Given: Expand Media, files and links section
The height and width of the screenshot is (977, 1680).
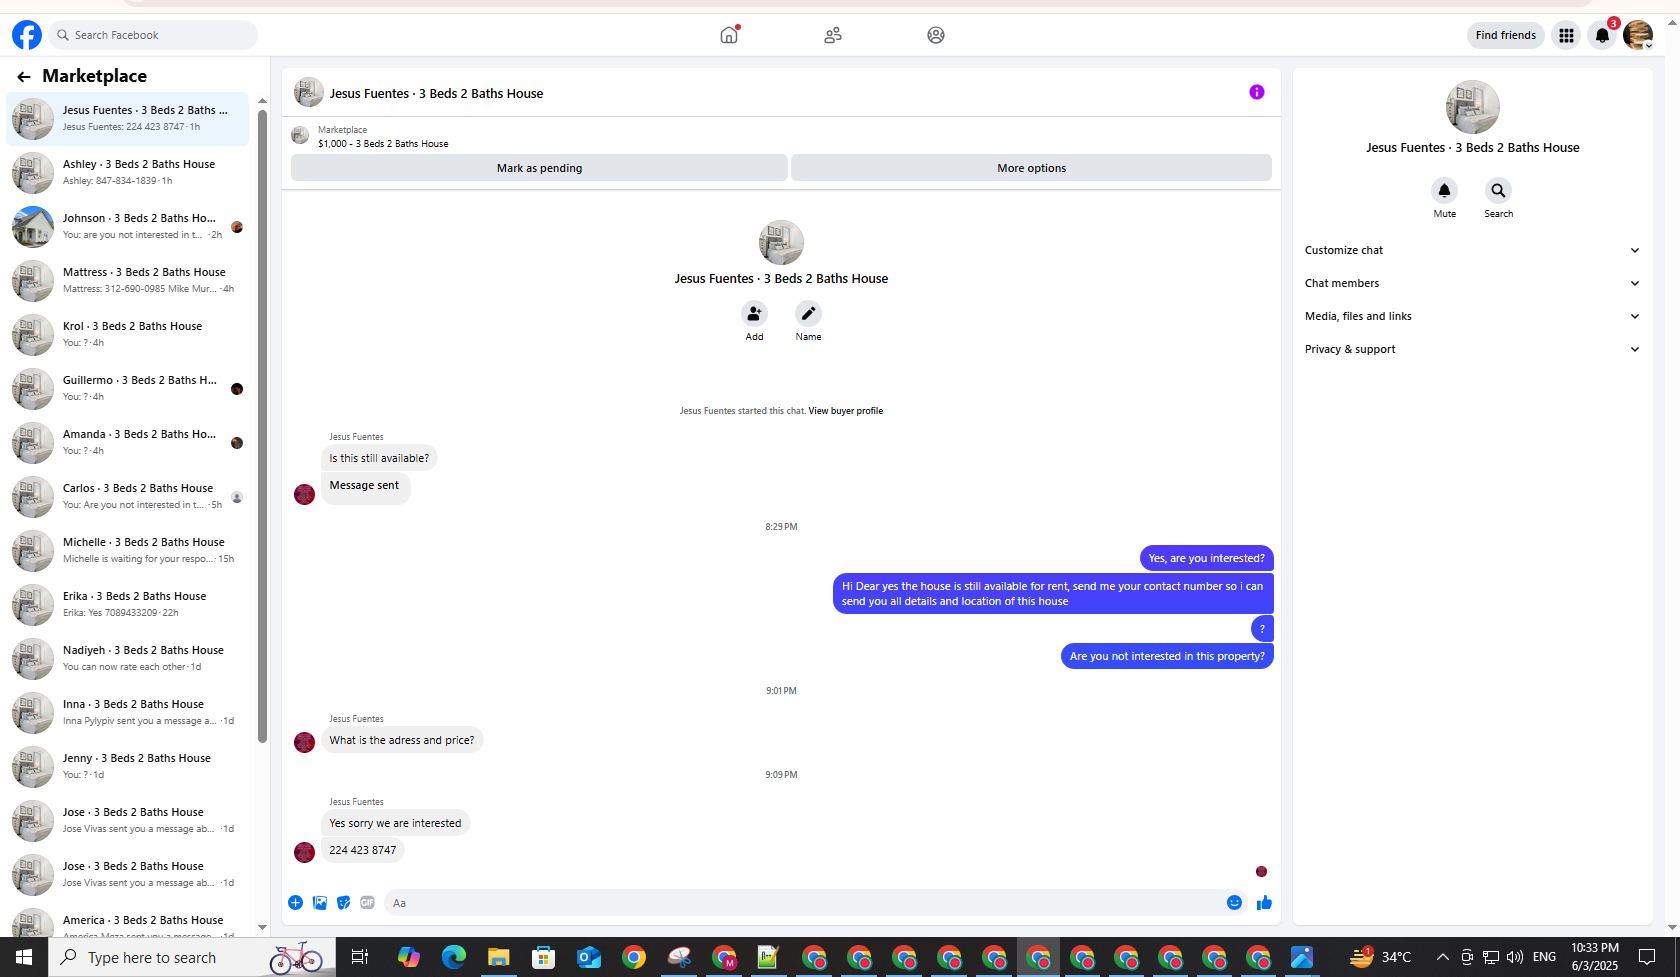Looking at the screenshot, I should pos(1472,316).
